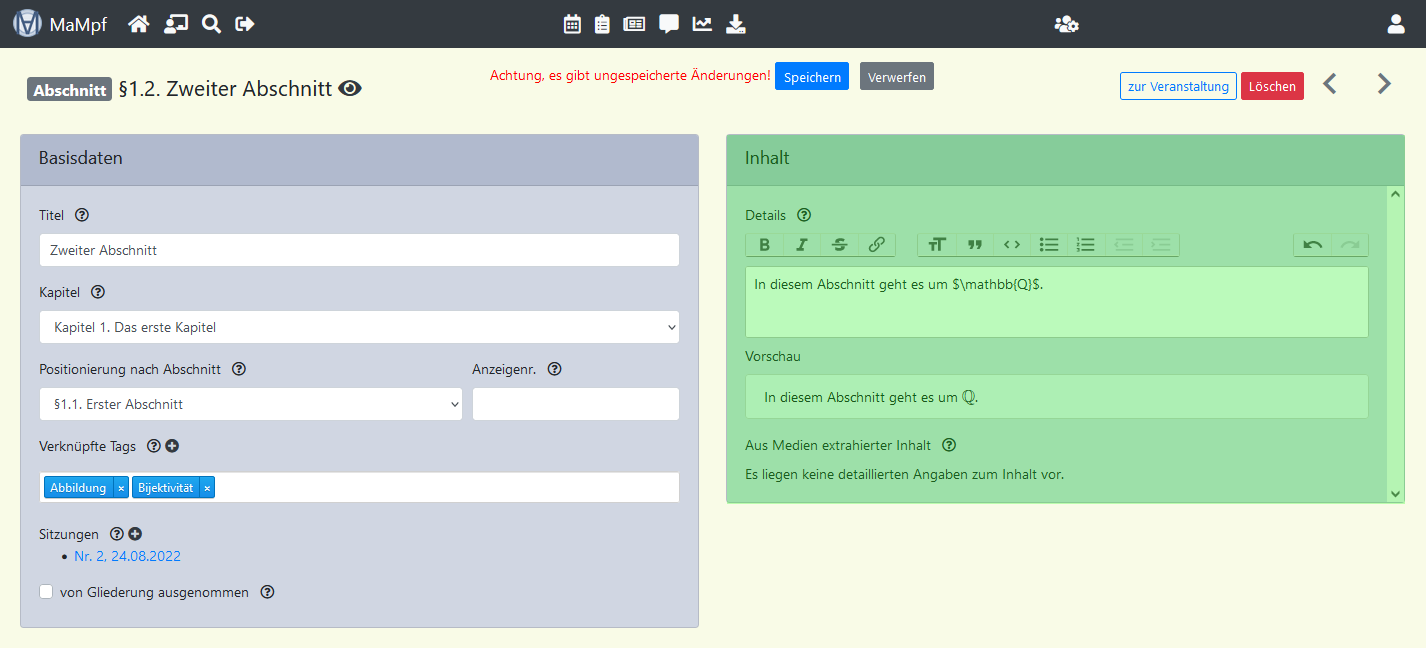The width and height of the screenshot is (1426, 648).
Task: Click the Anzeigenr. input field
Action: coord(575,404)
